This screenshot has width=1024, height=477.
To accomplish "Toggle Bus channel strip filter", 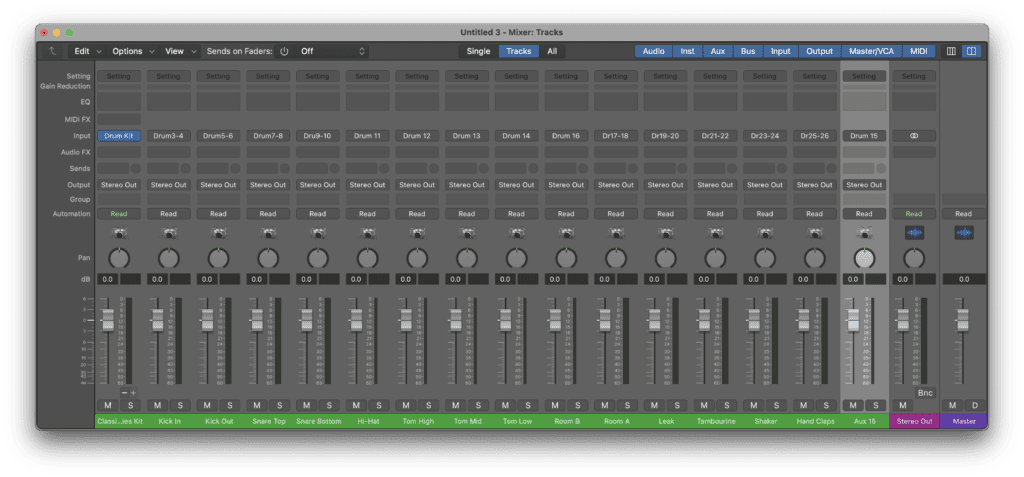I will 748,51.
